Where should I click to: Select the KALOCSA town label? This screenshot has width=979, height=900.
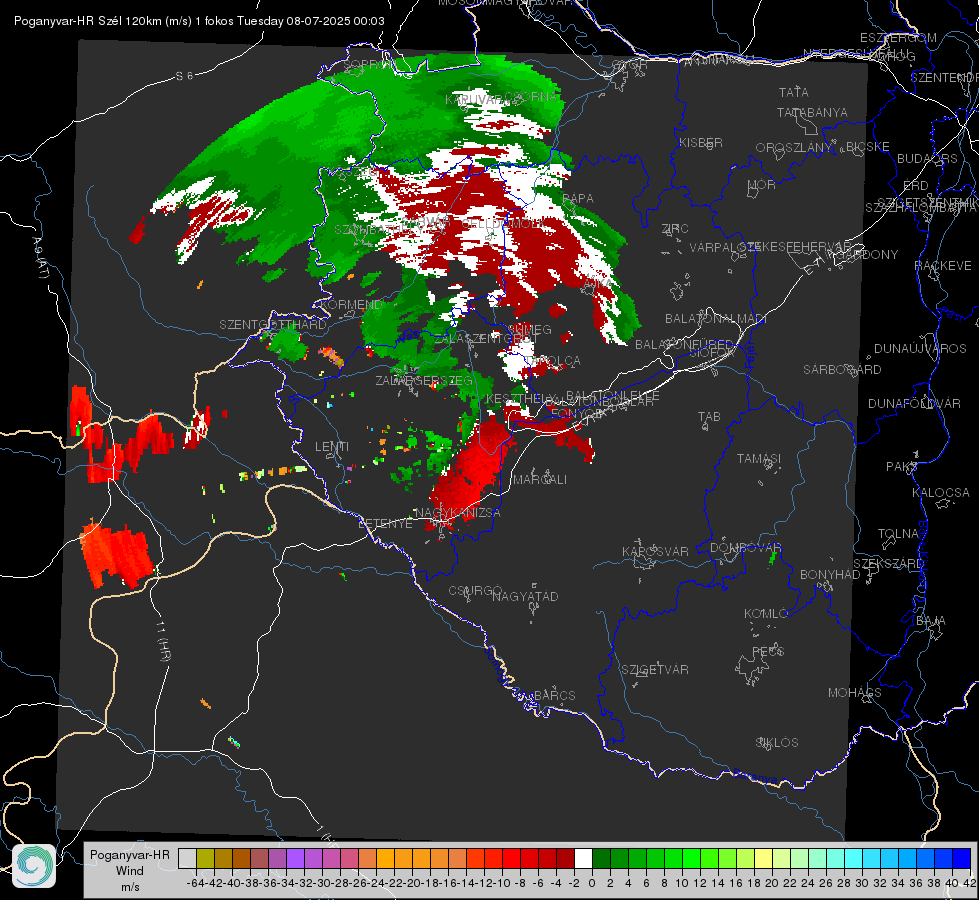pos(940,493)
